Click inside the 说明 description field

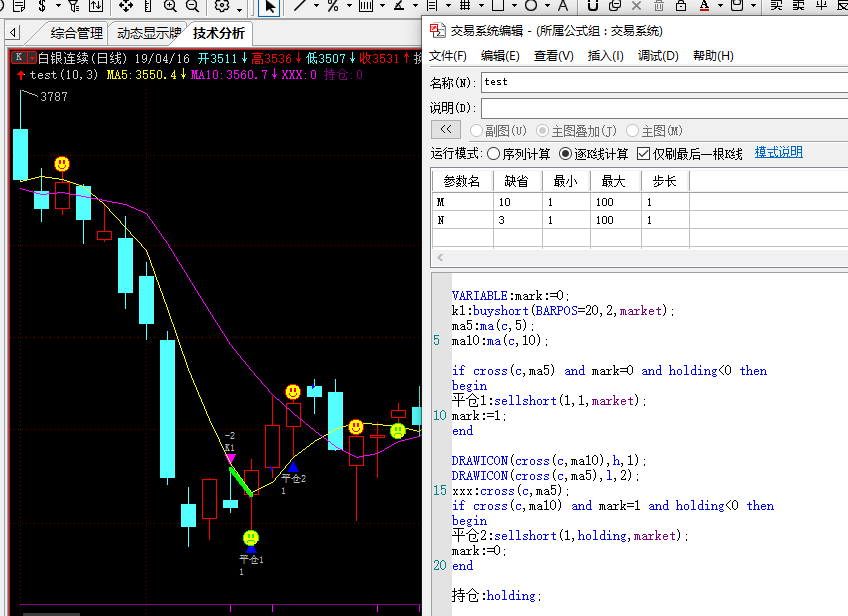click(665, 108)
